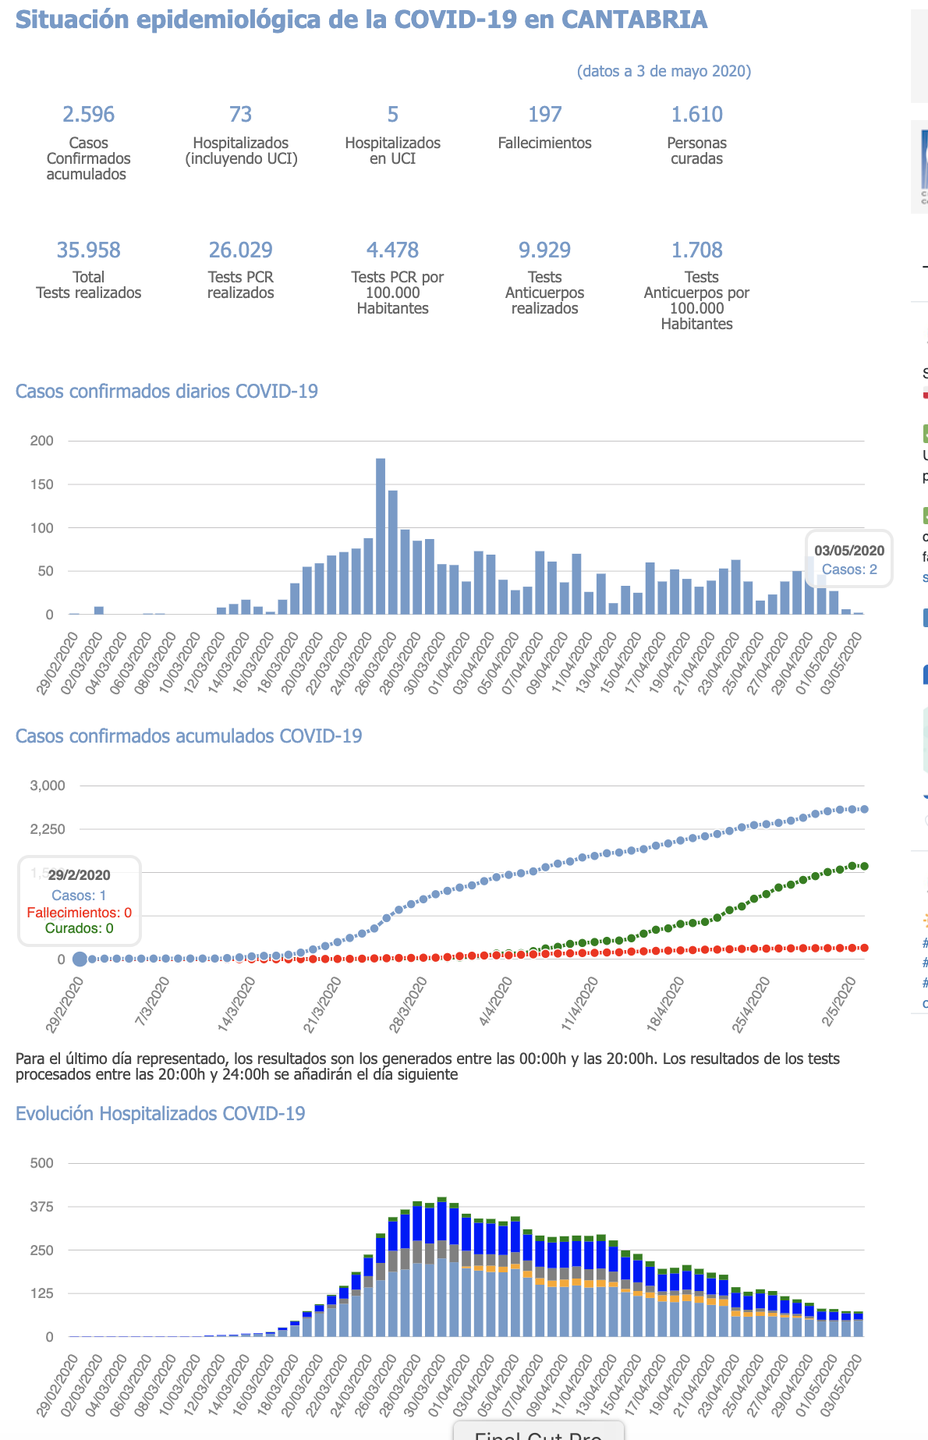This screenshot has width=928, height=1440.
Task: Click the page title about COVID-19 in Cantabria
Action: [361, 20]
